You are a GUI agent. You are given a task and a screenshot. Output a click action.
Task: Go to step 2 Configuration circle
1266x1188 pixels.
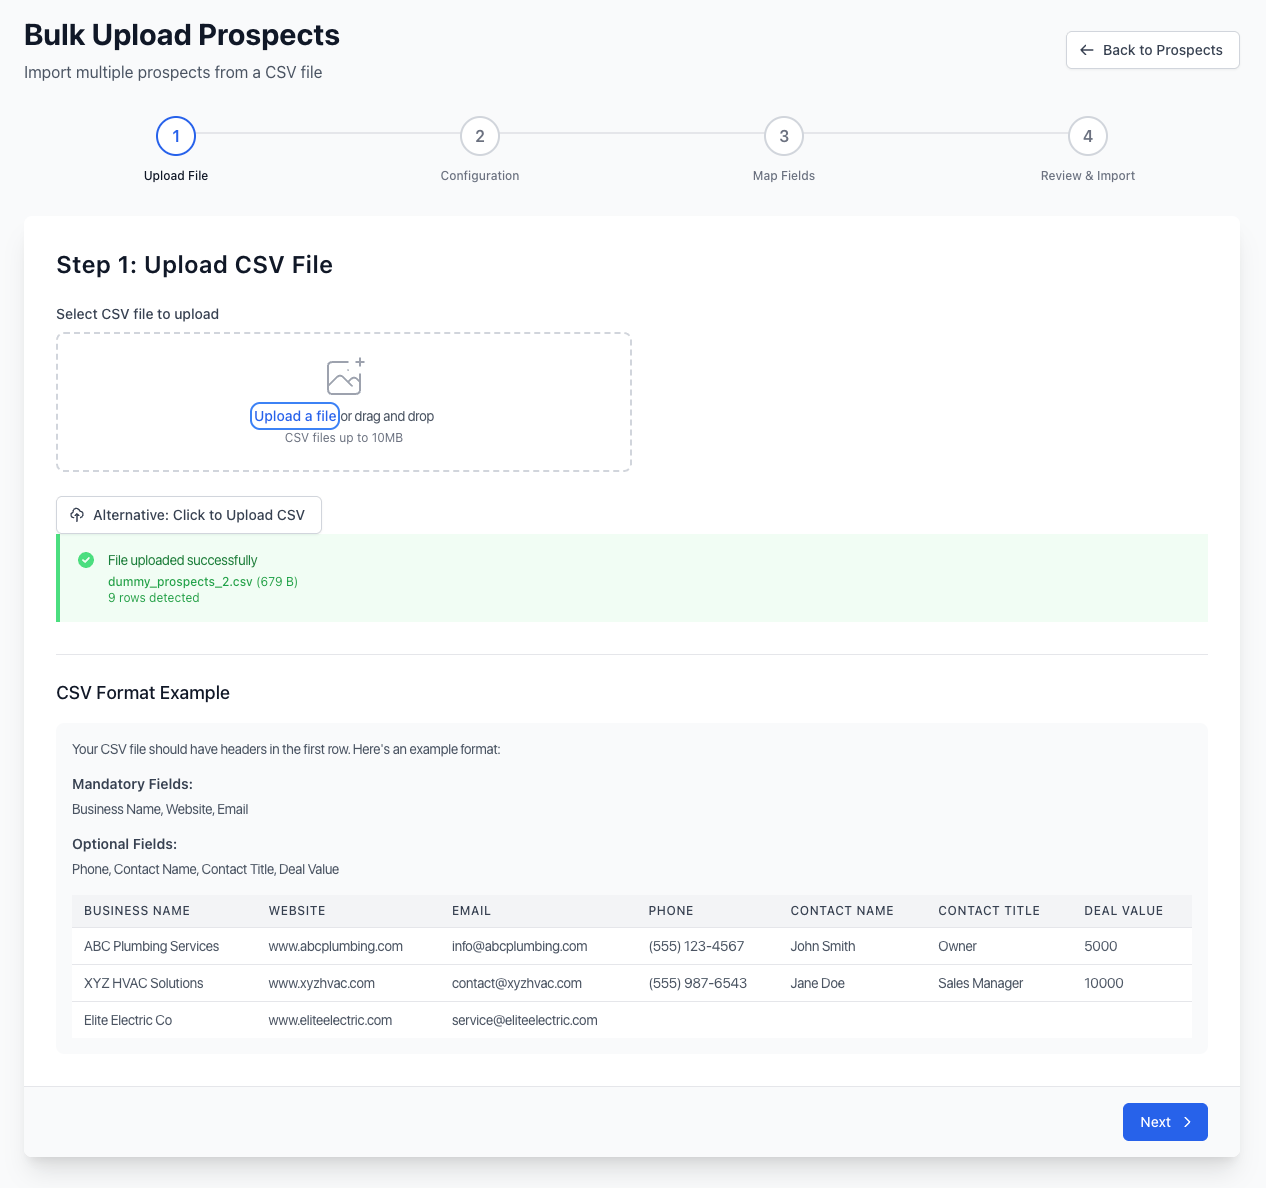(480, 136)
